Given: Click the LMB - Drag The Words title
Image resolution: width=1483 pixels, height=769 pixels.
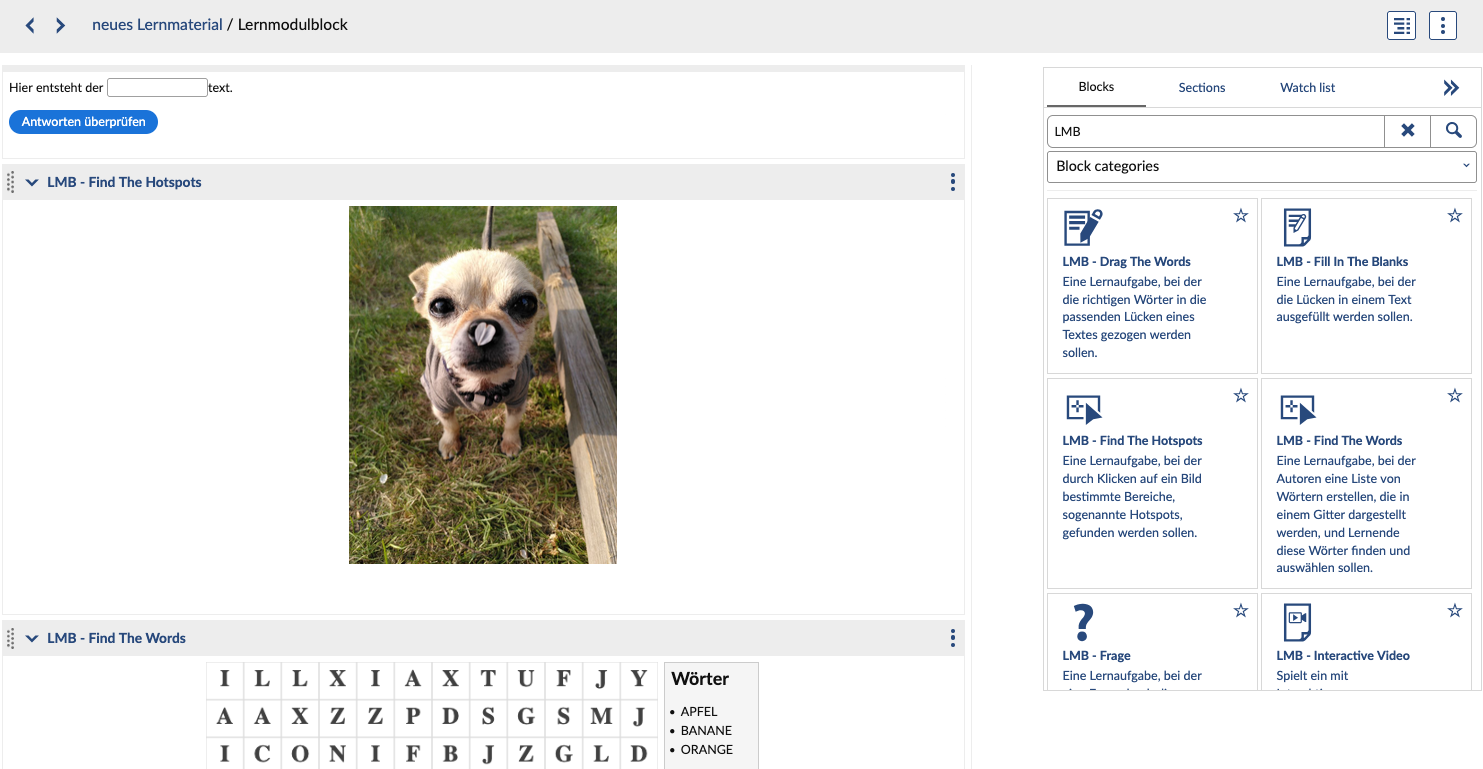Looking at the screenshot, I should (x=1126, y=262).
